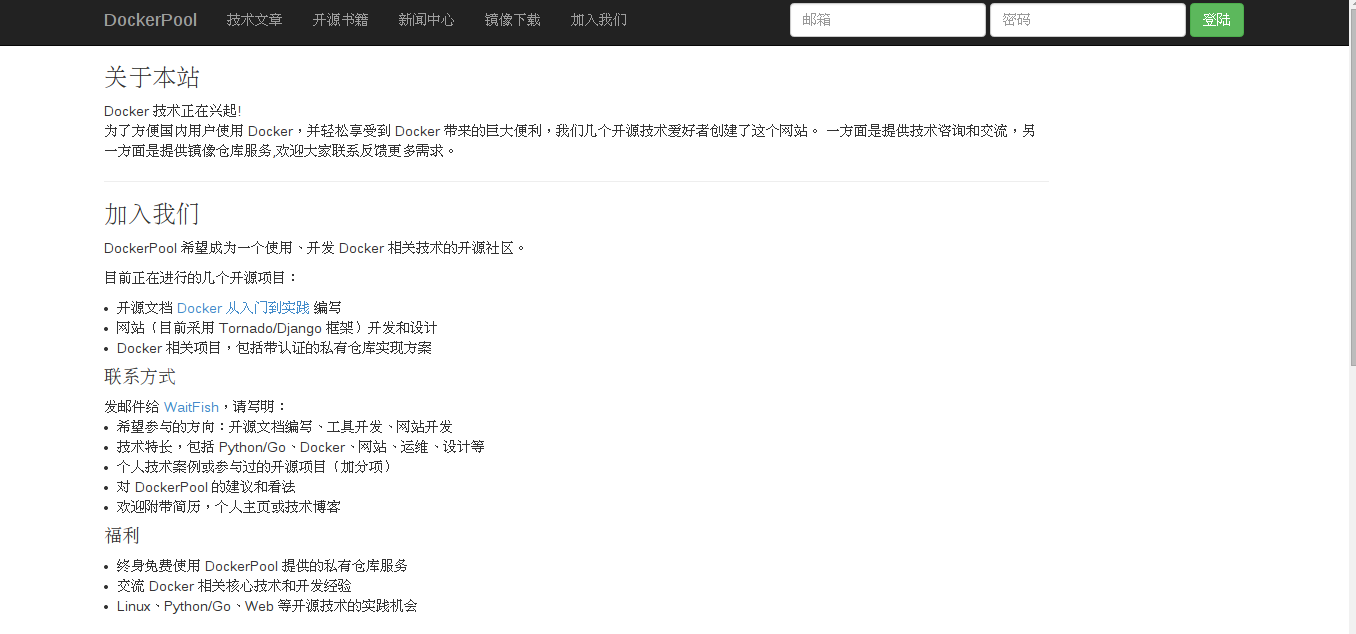Click list item Linux、Python/Go、Web 等开源技术的实践机会
Viewport: 1356px width, 634px height.
coord(267,606)
